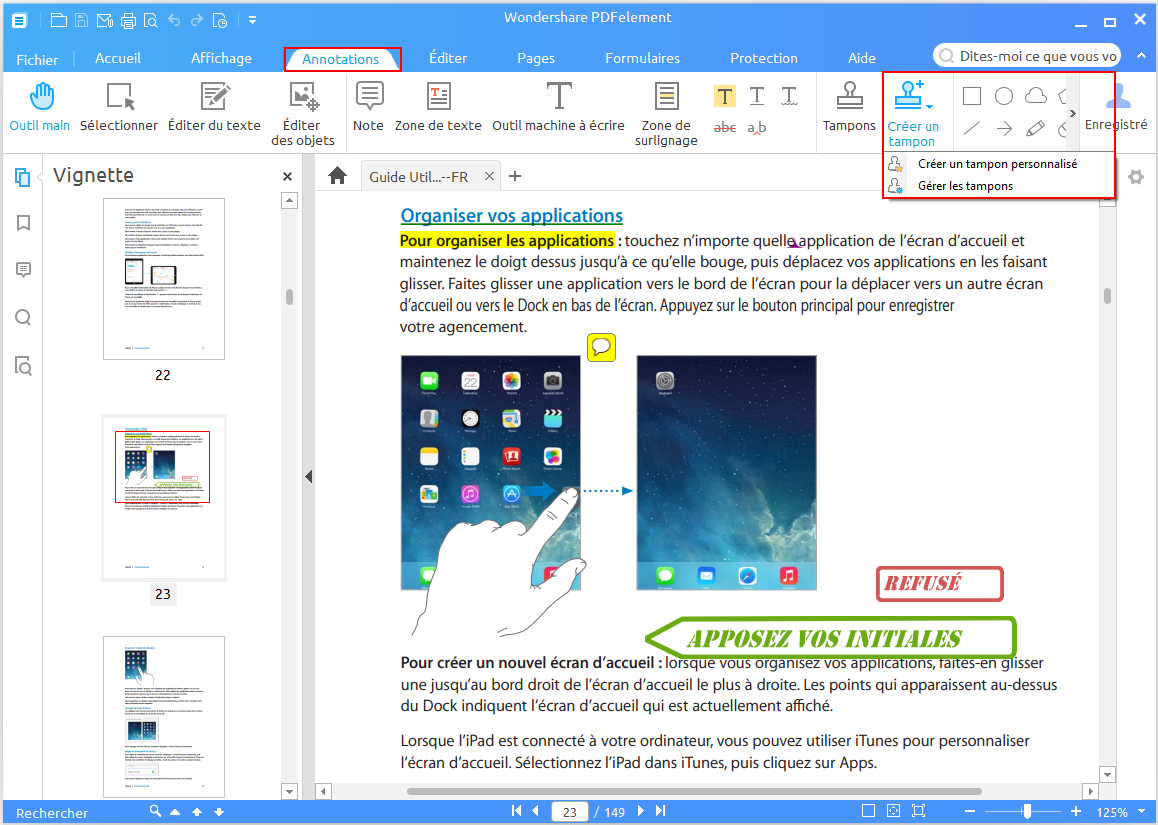Zoom in with the plus button

click(x=1076, y=811)
